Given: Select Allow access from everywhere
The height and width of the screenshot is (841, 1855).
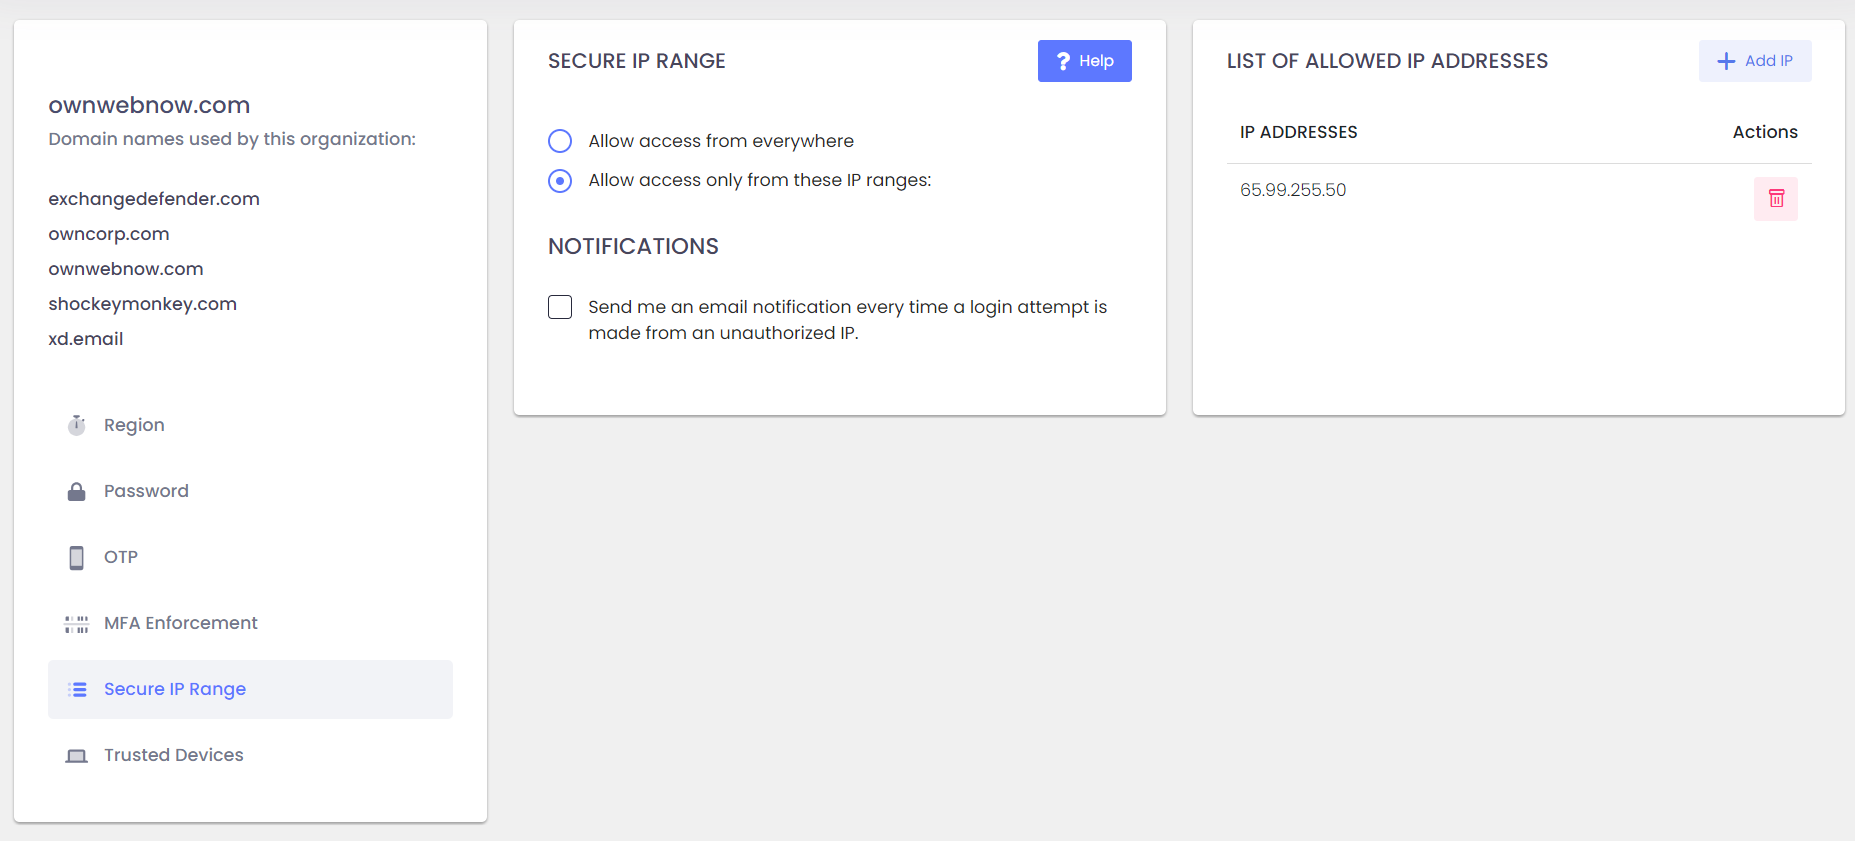Looking at the screenshot, I should click(559, 141).
